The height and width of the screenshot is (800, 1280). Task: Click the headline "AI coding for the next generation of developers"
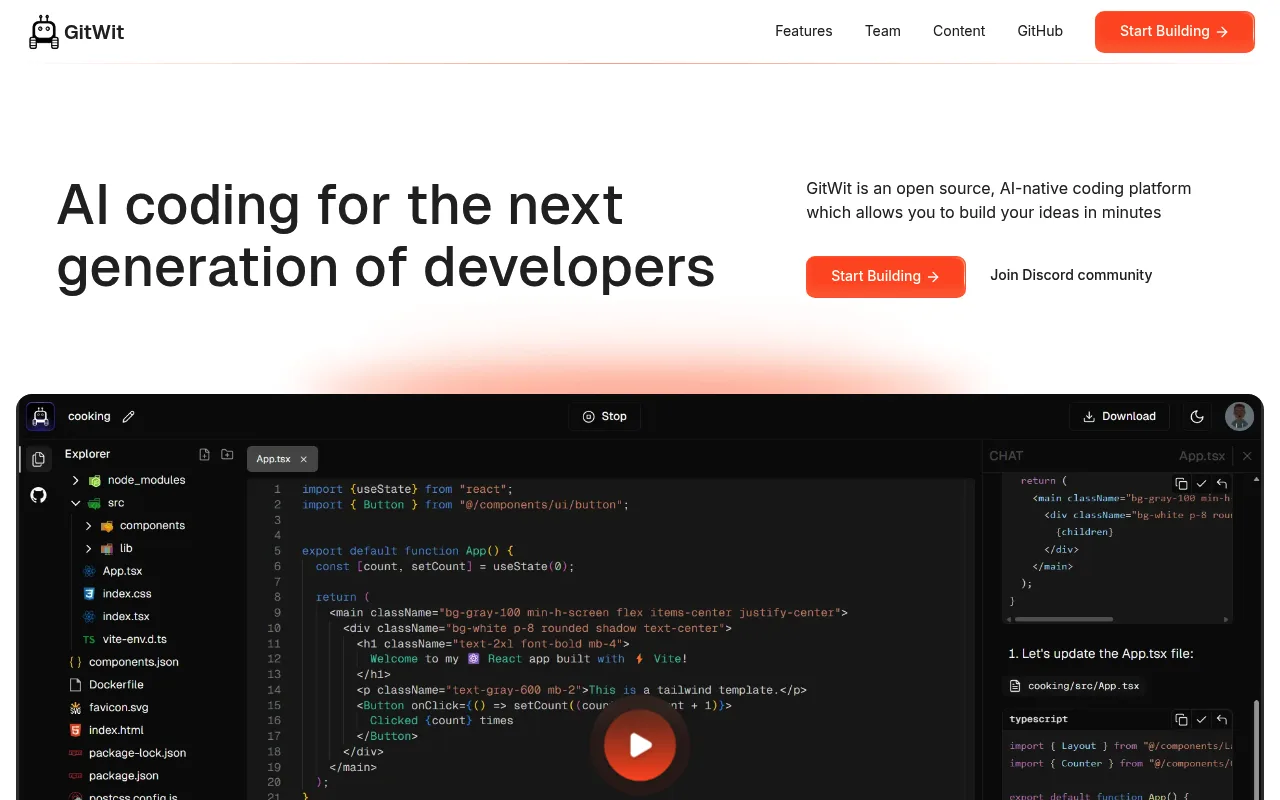coord(386,236)
